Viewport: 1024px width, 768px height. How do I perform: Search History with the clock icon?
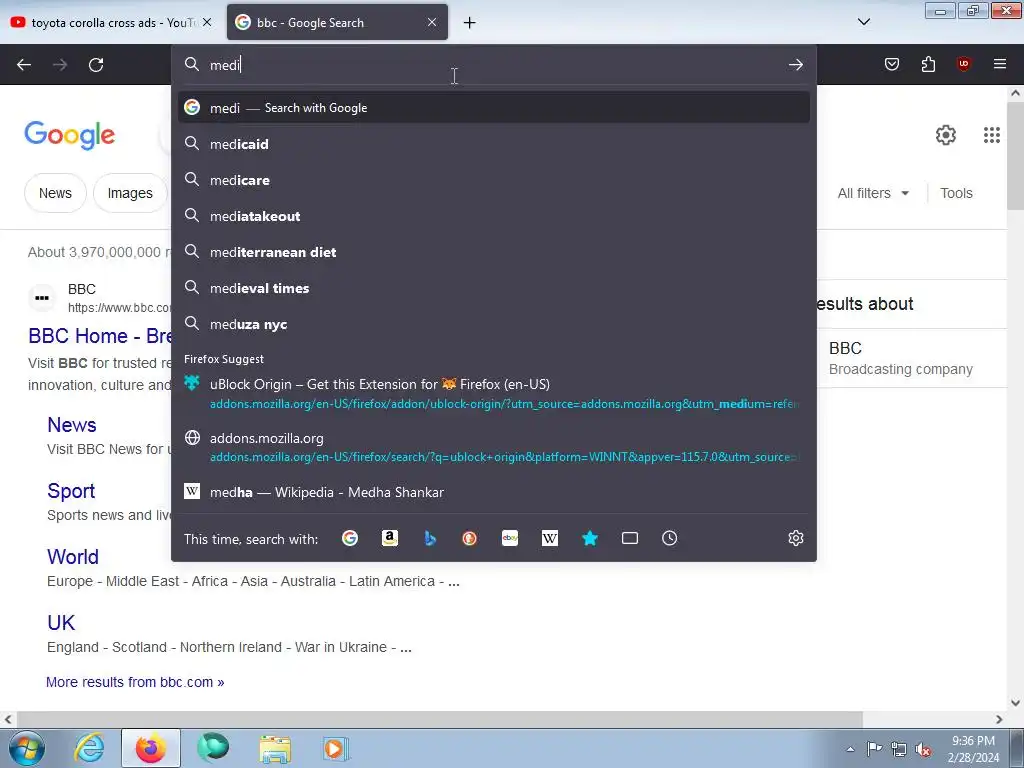tap(669, 538)
